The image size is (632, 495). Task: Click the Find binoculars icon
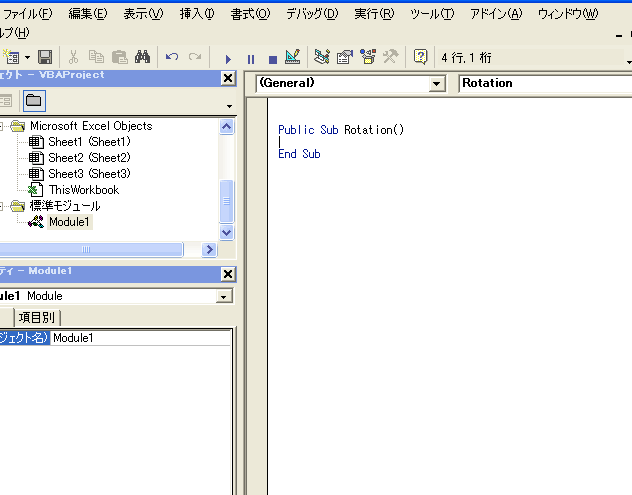[x=142, y=58]
